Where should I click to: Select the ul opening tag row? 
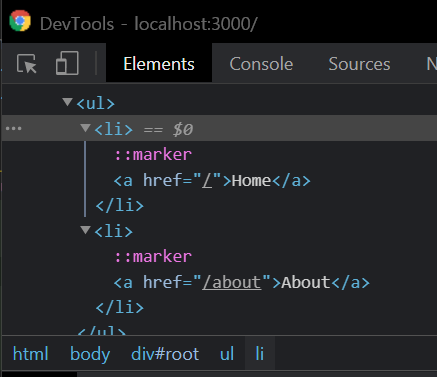tap(219, 103)
